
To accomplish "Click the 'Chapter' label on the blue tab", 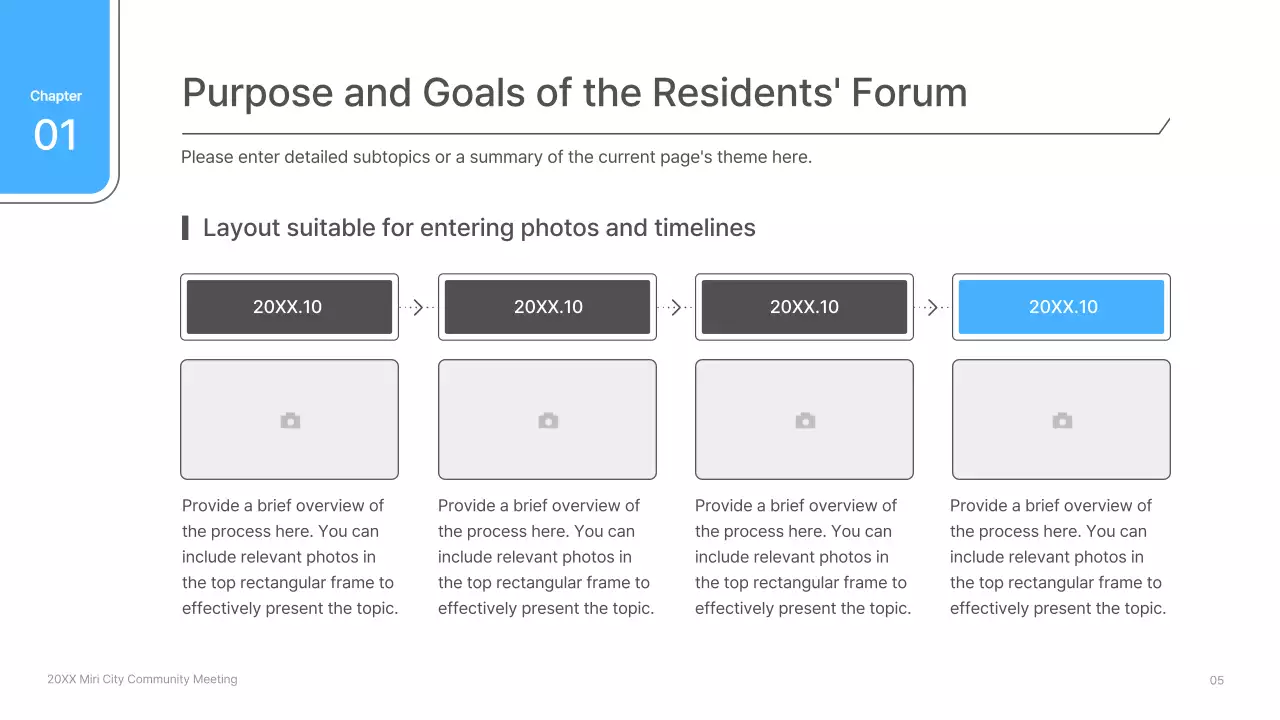I will [x=56, y=96].
